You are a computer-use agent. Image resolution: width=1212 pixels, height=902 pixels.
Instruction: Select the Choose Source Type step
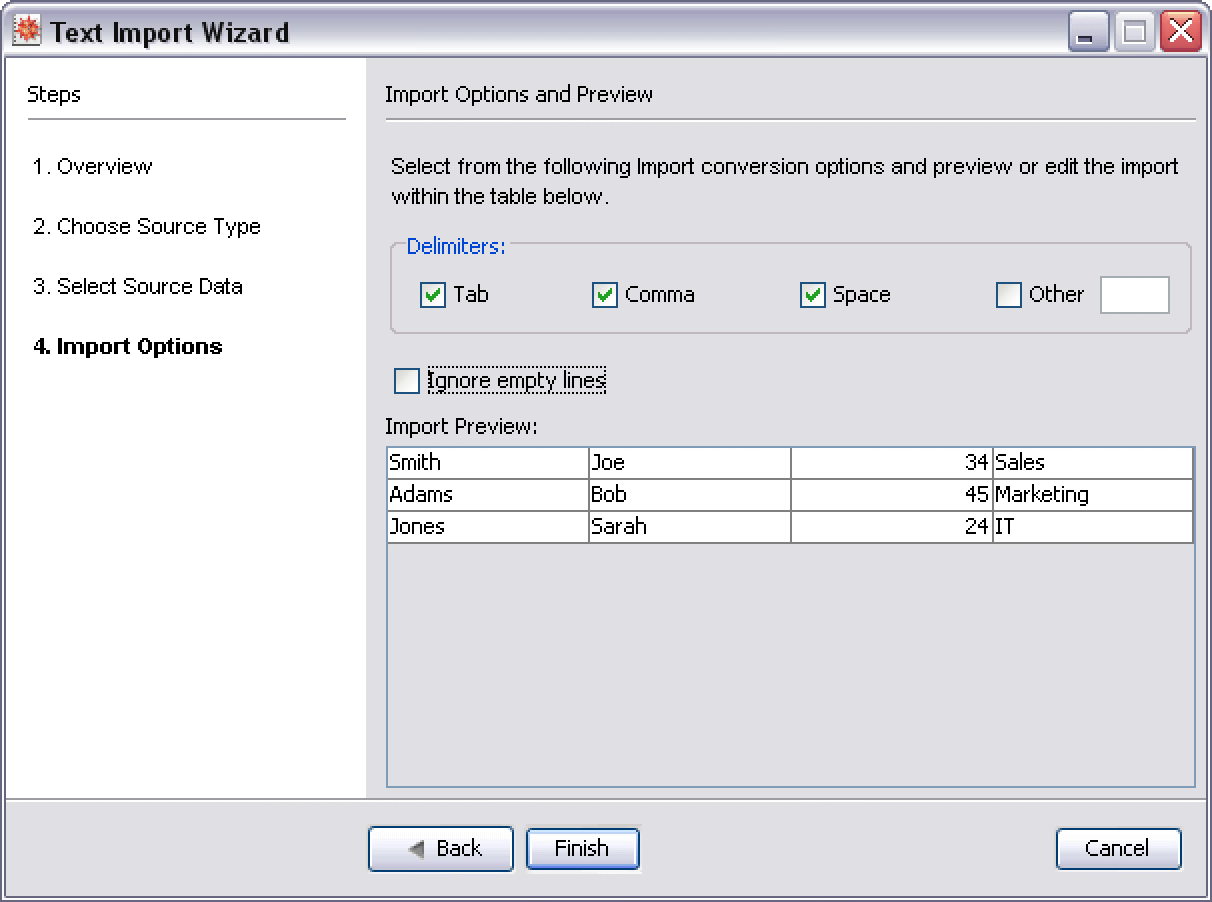pos(146,227)
